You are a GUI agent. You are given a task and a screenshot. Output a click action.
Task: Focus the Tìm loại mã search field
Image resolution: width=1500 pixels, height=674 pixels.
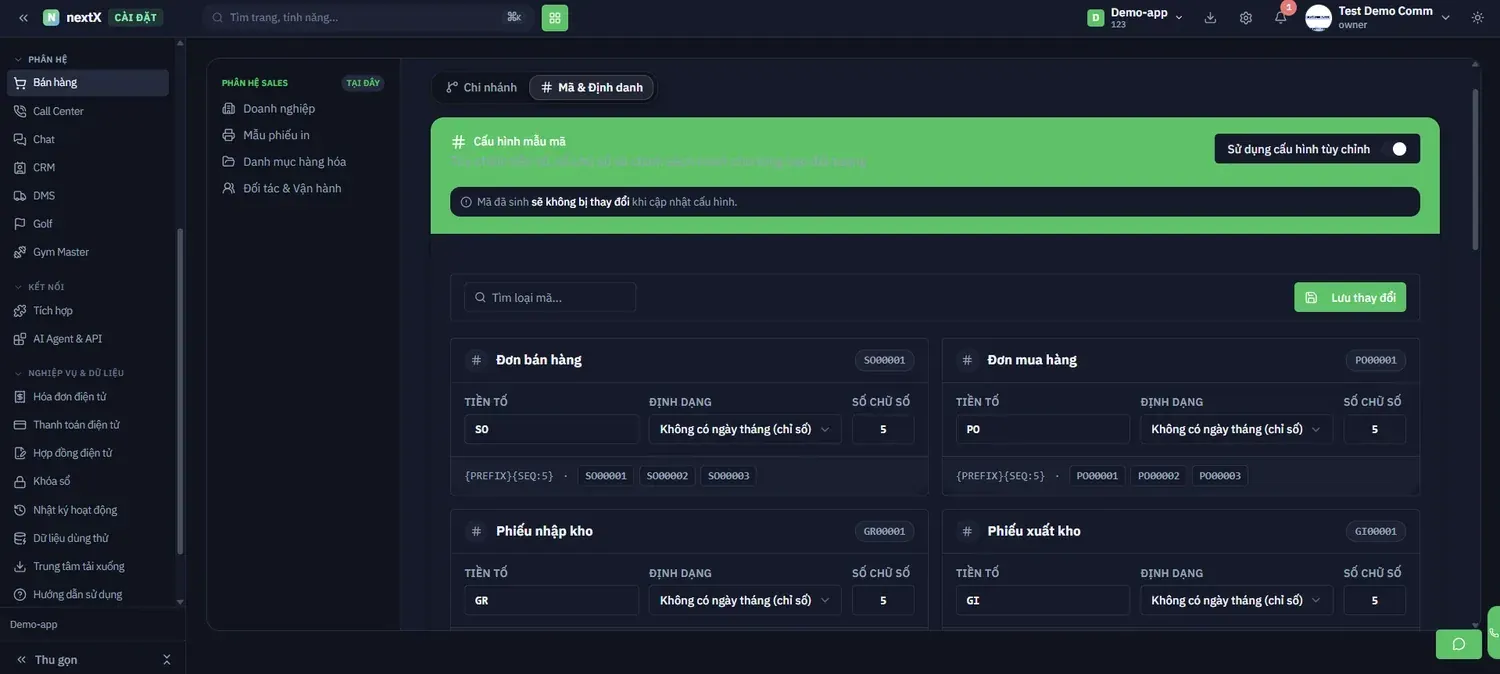click(x=550, y=297)
